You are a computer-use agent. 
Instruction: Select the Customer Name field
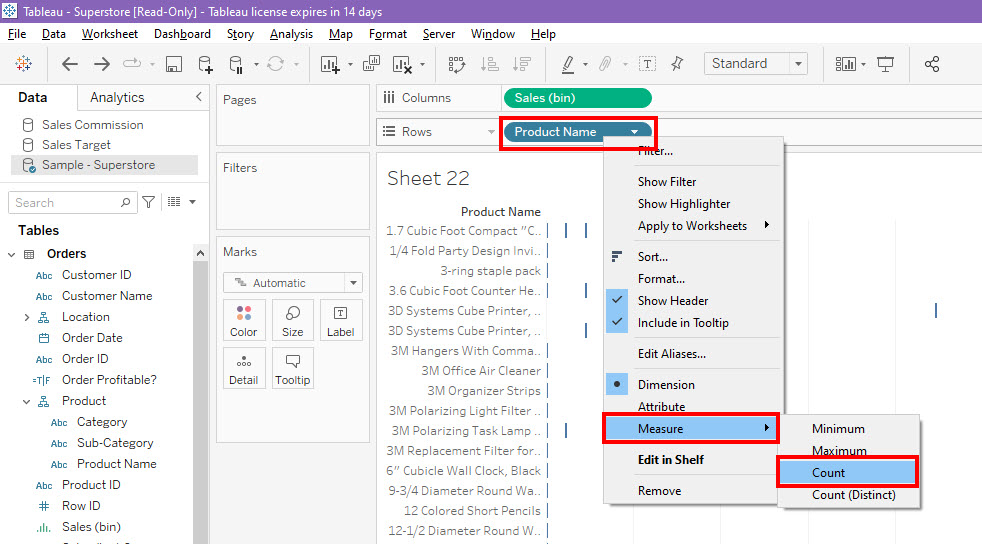pyautogui.click(x=107, y=295)
